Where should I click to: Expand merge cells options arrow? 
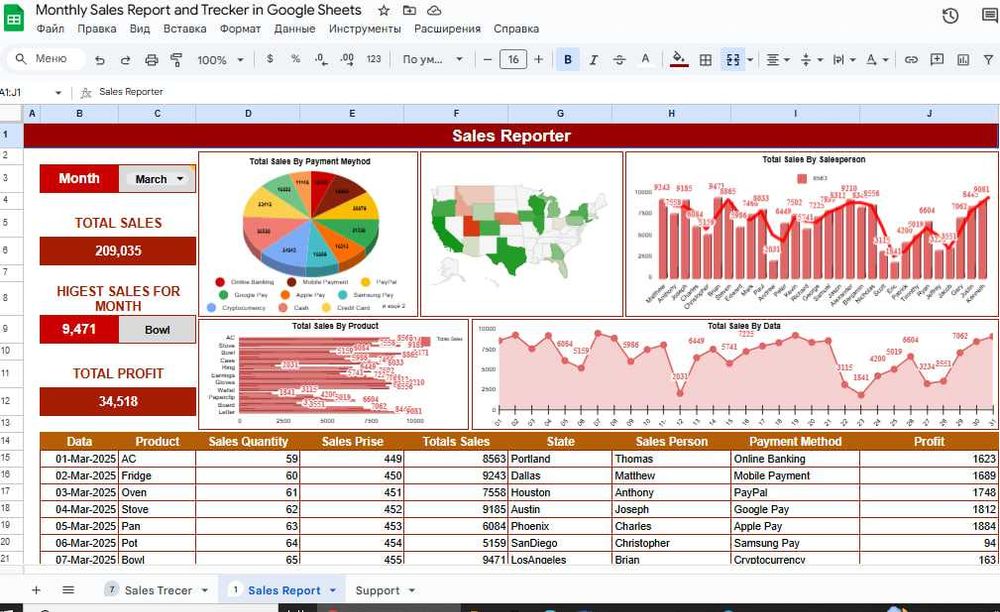750,60
